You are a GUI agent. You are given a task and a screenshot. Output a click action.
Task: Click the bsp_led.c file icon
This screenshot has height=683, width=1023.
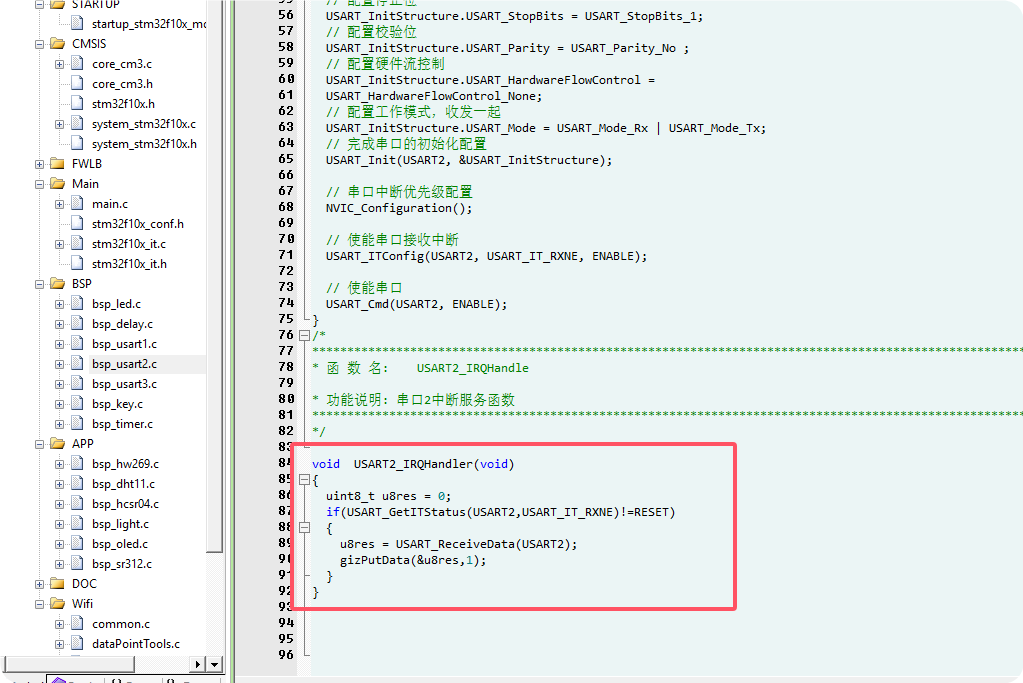click(x=77, y=304)
